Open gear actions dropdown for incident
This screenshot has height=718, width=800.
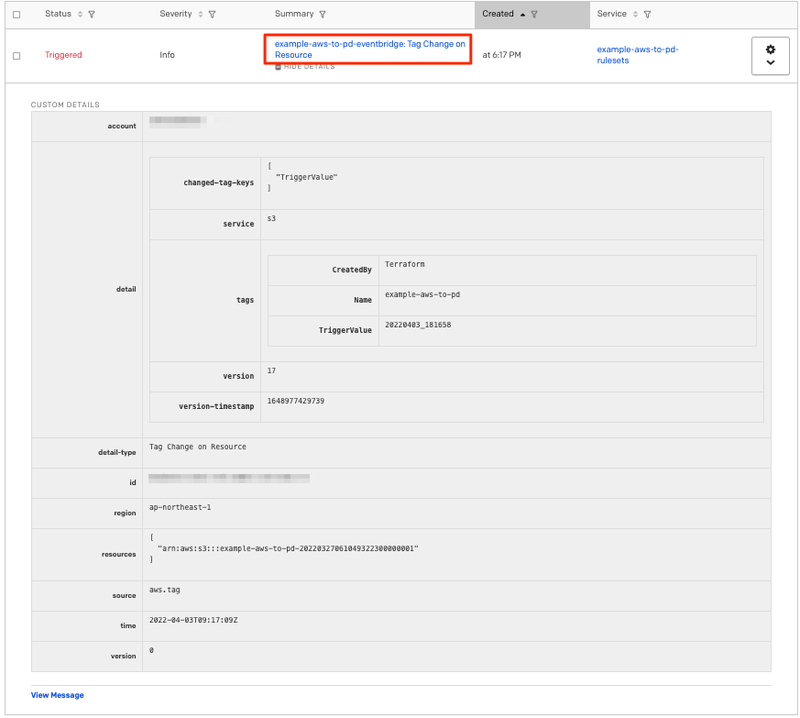coord(770,56)
